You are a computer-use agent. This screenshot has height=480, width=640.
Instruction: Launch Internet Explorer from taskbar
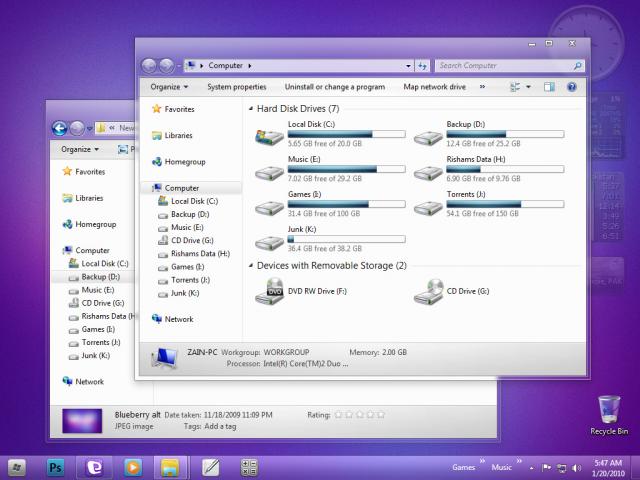[x=94, y=467]
